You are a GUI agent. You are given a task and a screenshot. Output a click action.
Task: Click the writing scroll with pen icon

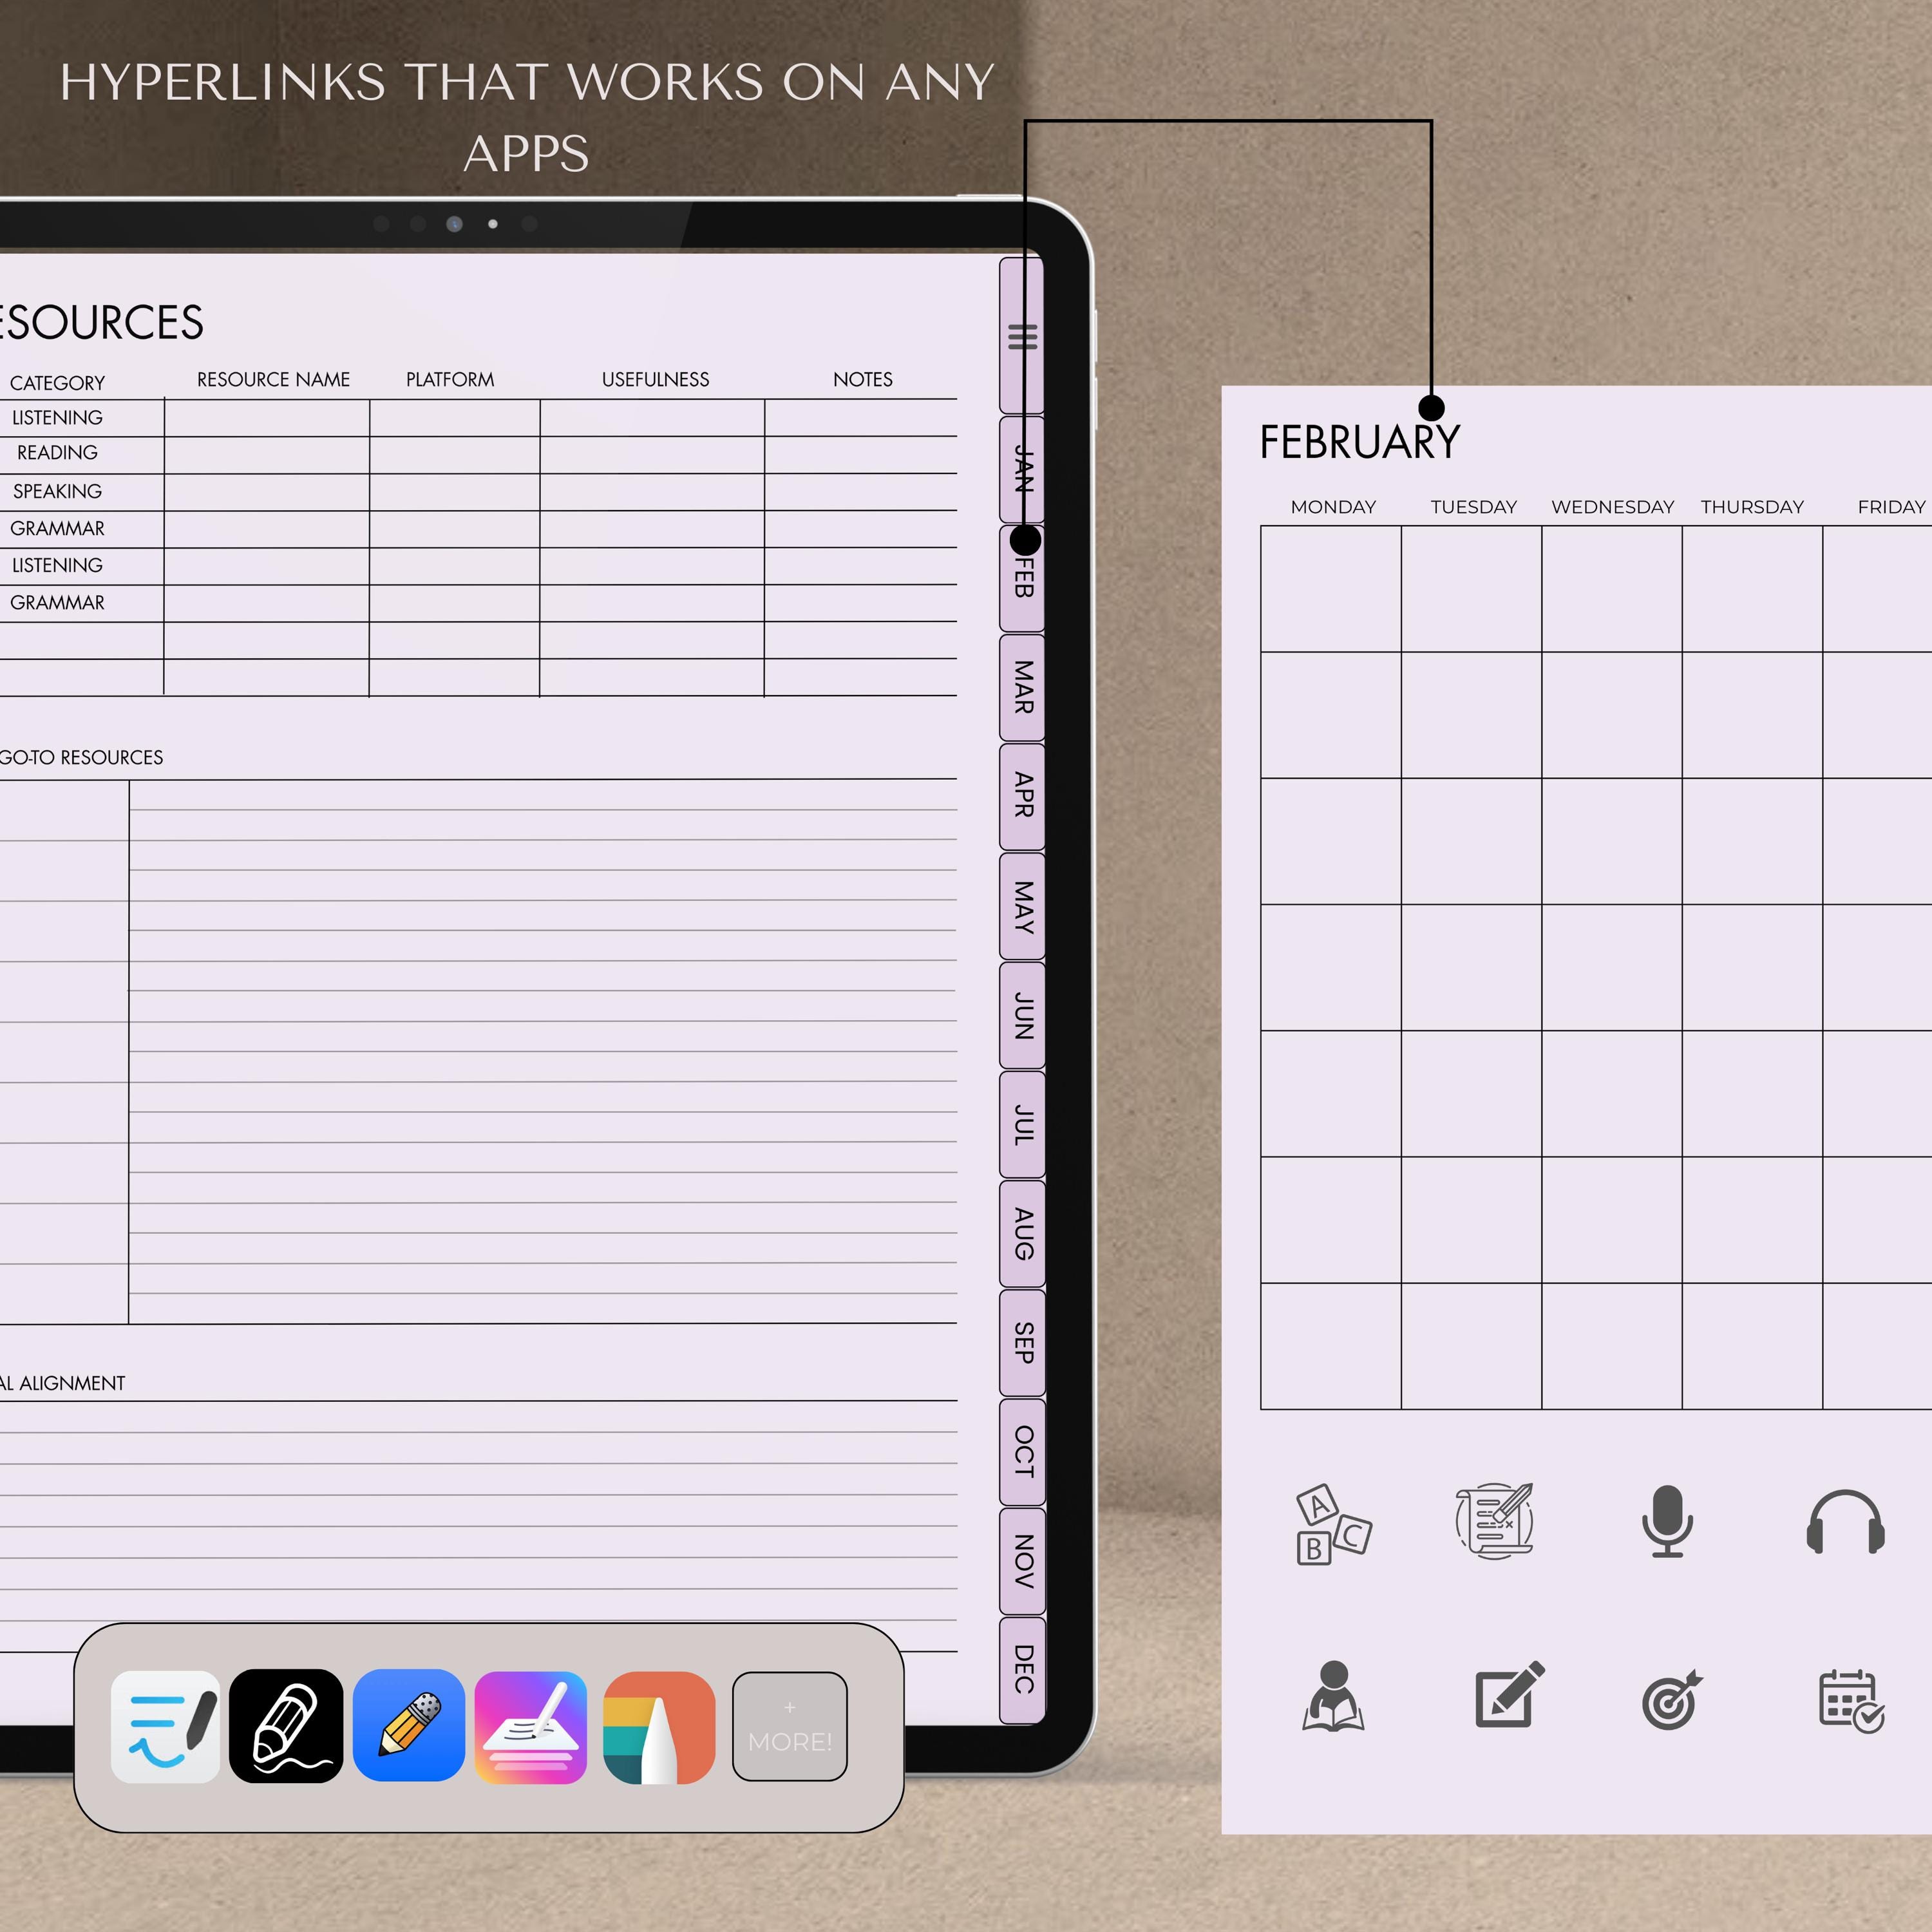(x=1494, y=1520)
